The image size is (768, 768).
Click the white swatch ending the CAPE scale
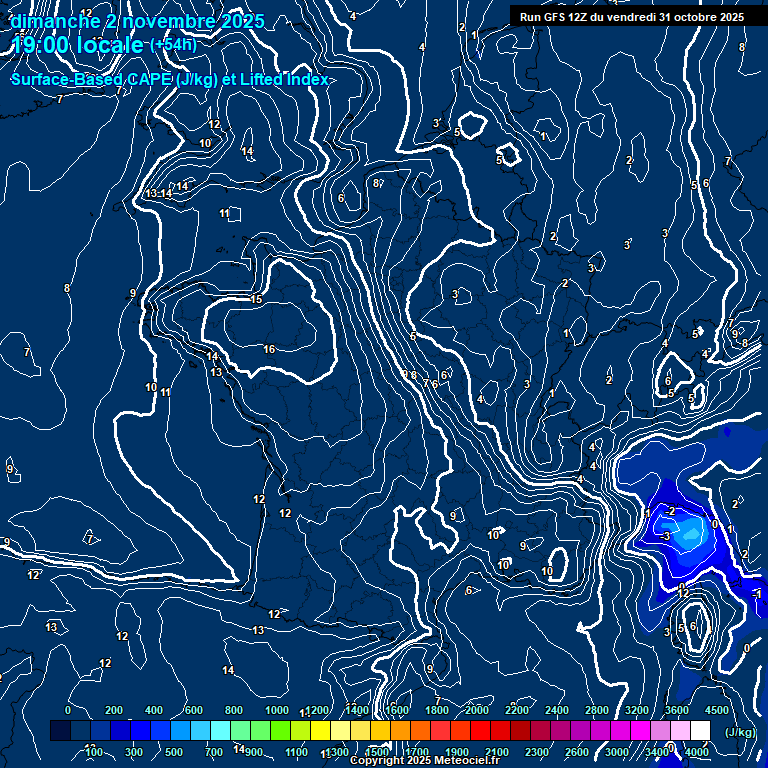[700, 730]
